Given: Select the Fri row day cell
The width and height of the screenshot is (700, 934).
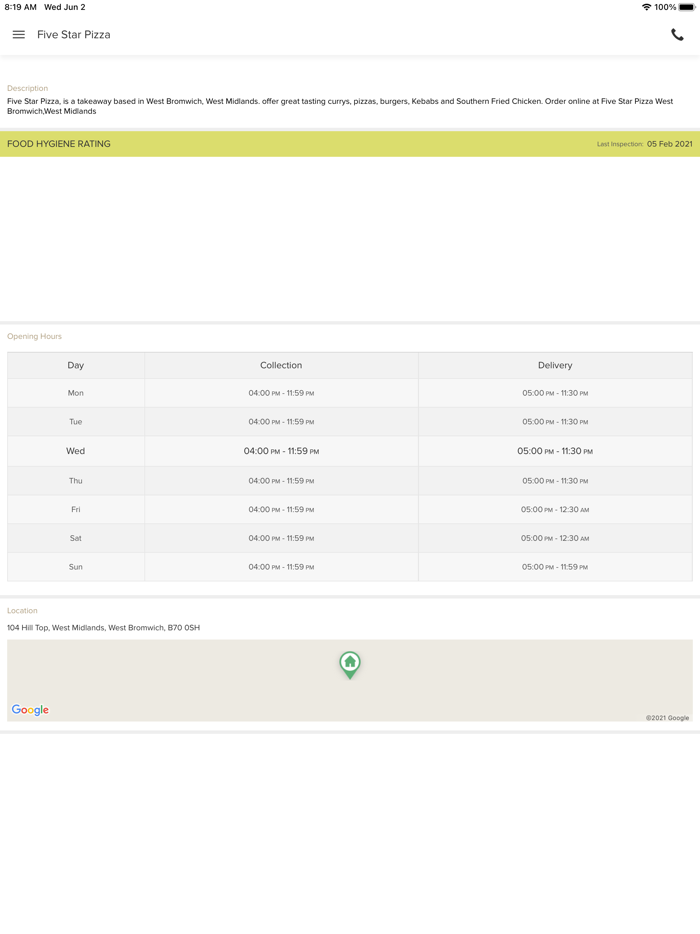Looking at the screenshot, I should click(x=76, y=509).
